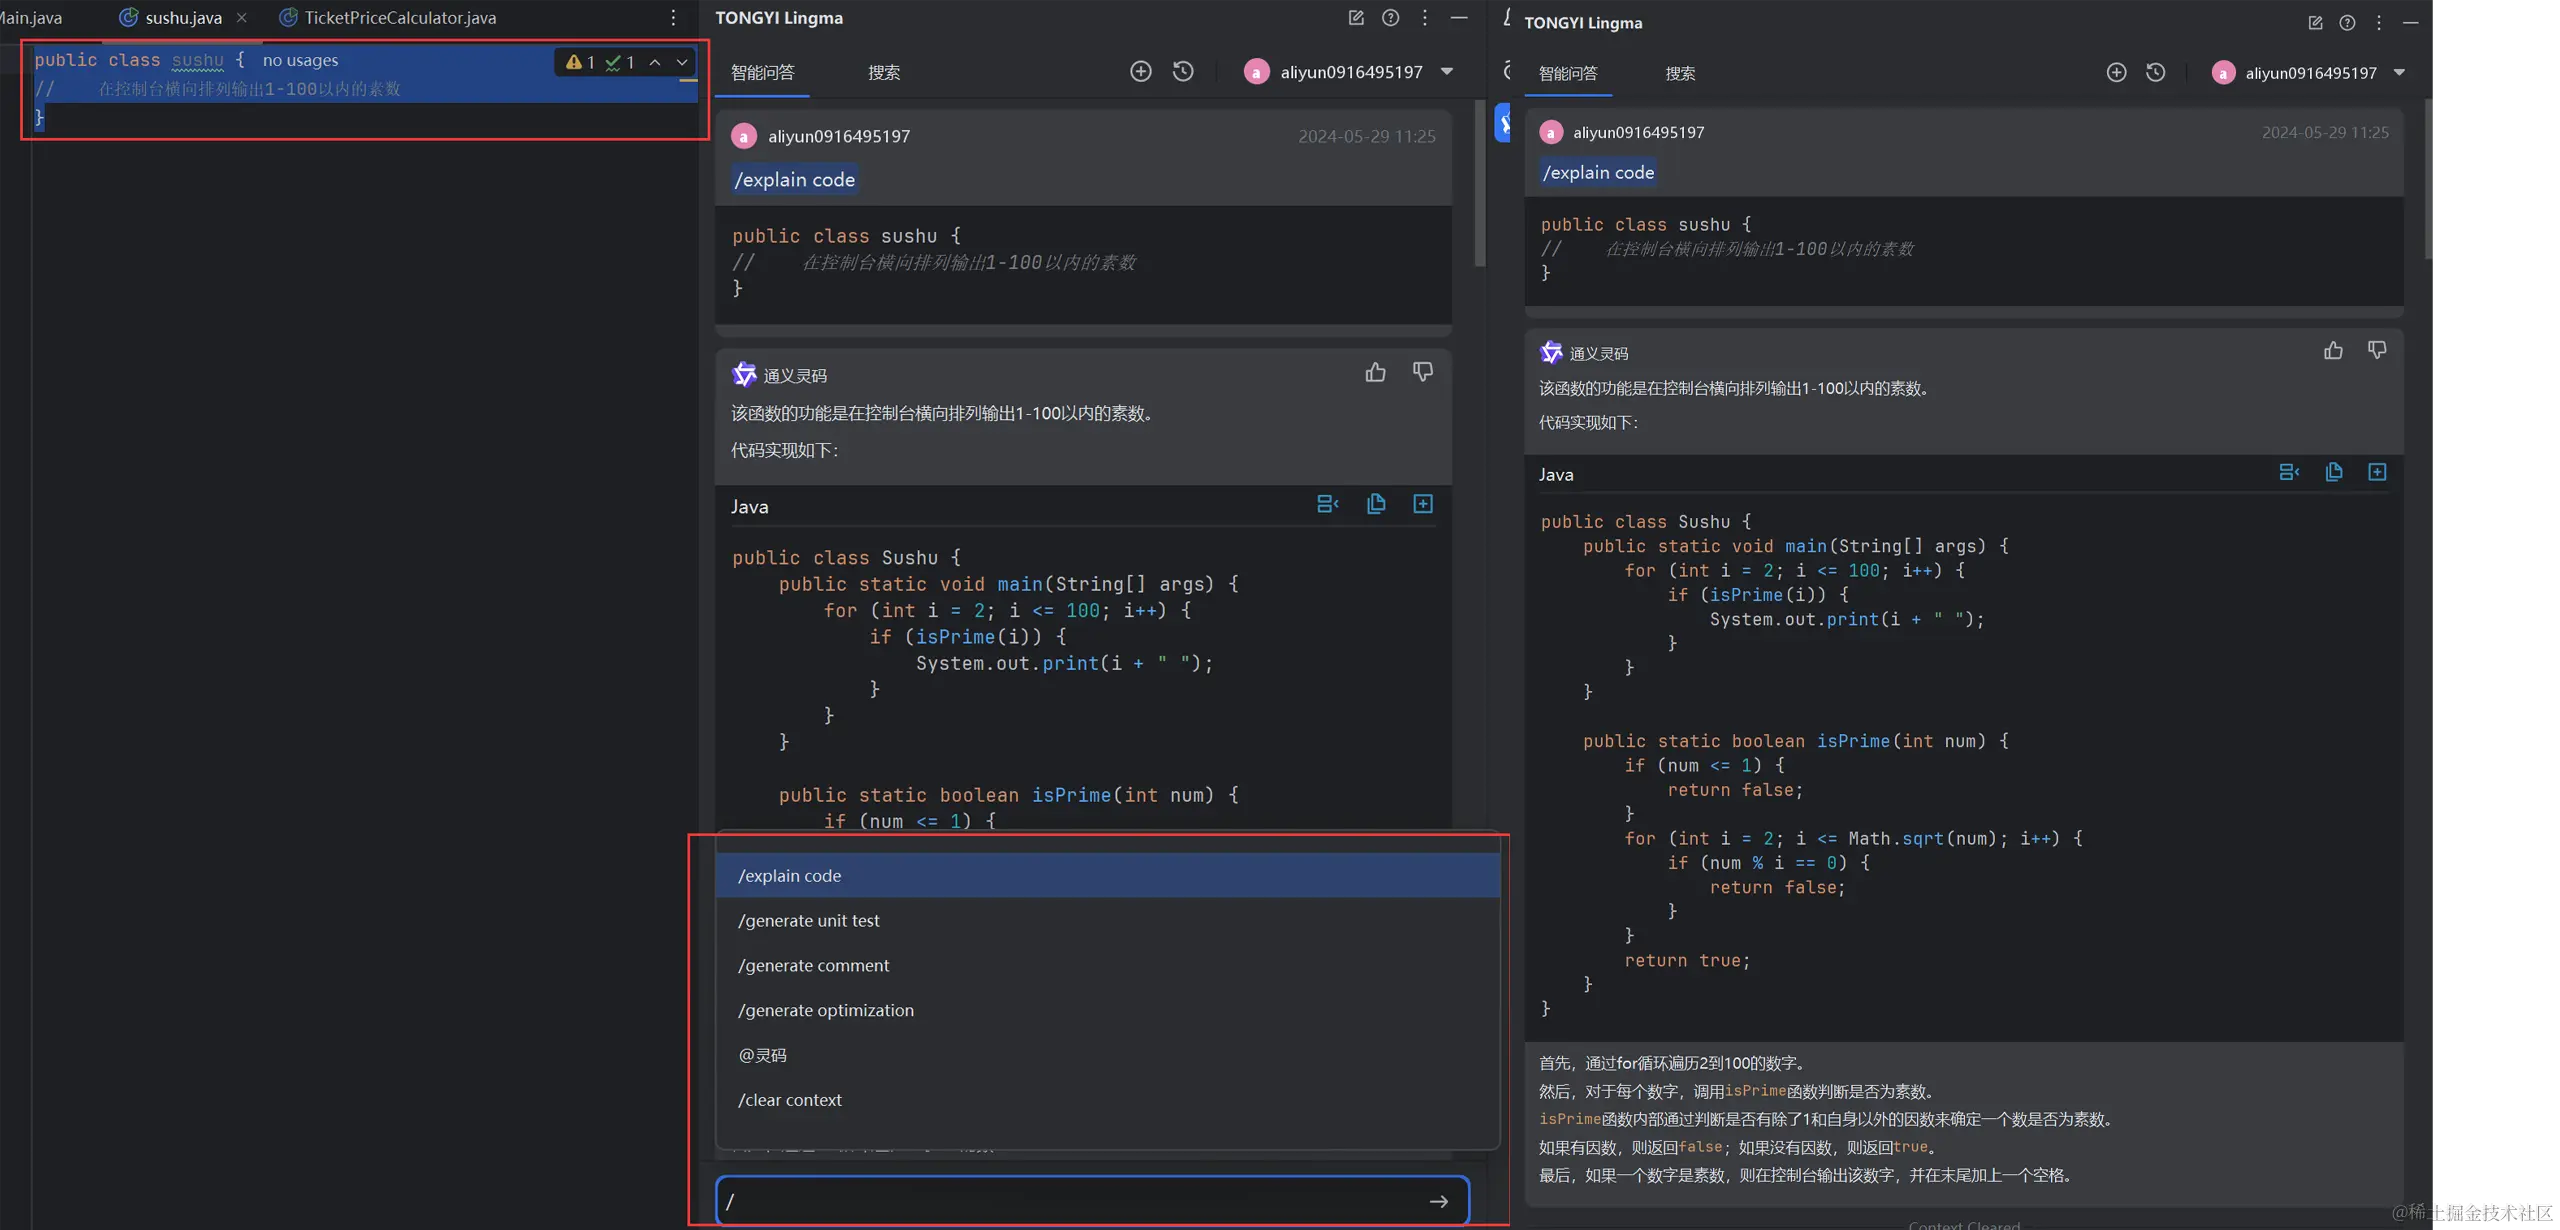Click class name sushu in editor
Image resolution: width=2560 pixels, height=1230 pixels.
pos(197,60)
